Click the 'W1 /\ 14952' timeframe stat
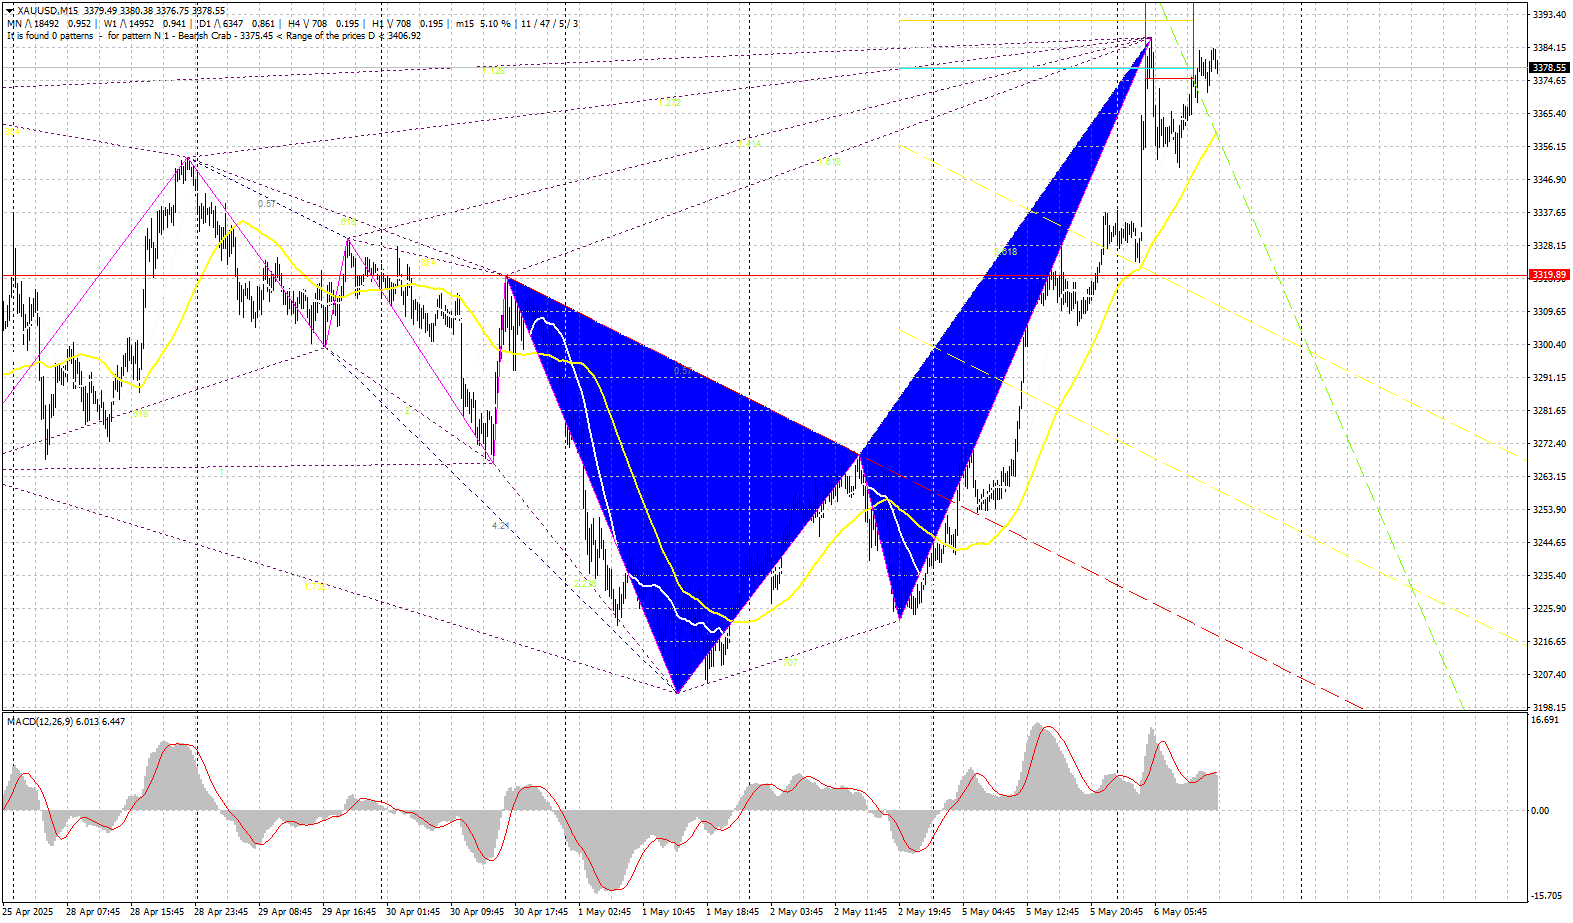 (x=129, y=24)
